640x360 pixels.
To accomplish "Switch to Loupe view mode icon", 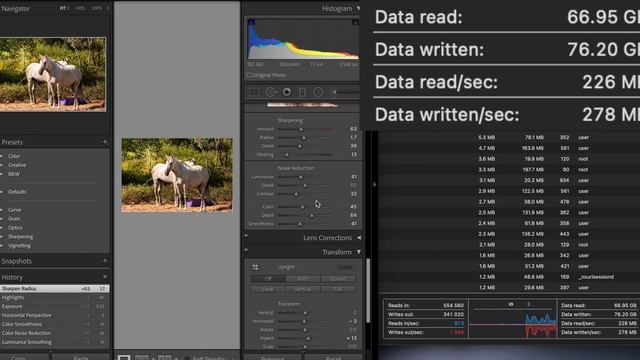I will [x=124, y=358].
